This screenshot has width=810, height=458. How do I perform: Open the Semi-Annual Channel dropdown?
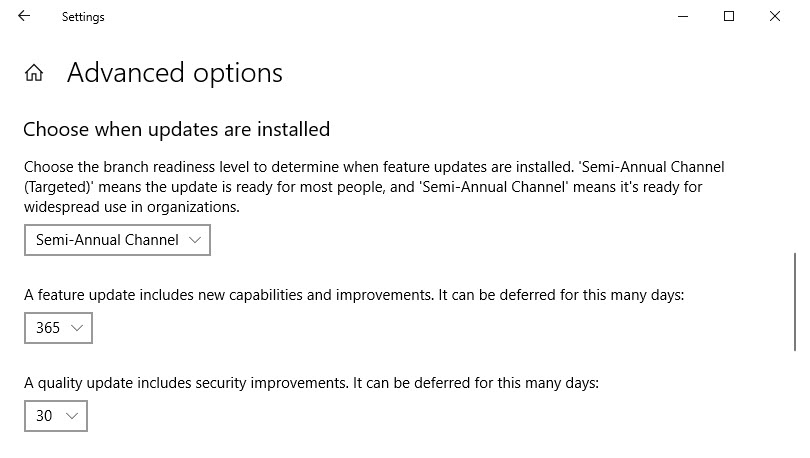(117, 240)
